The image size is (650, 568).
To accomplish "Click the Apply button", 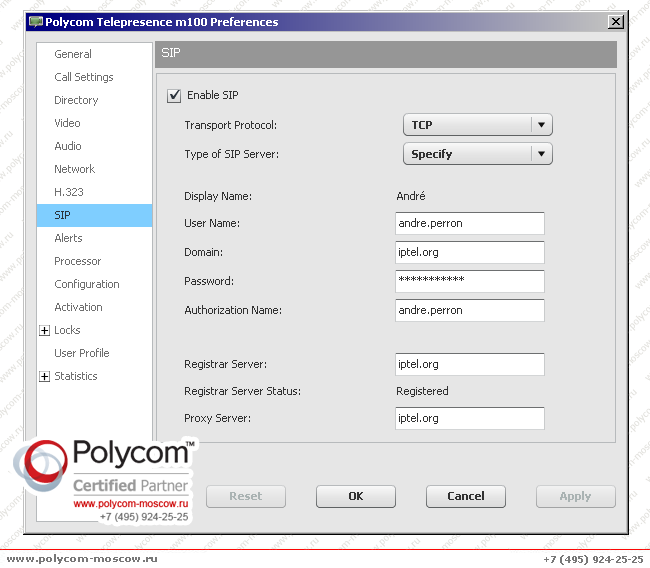I will pos(575,497).
